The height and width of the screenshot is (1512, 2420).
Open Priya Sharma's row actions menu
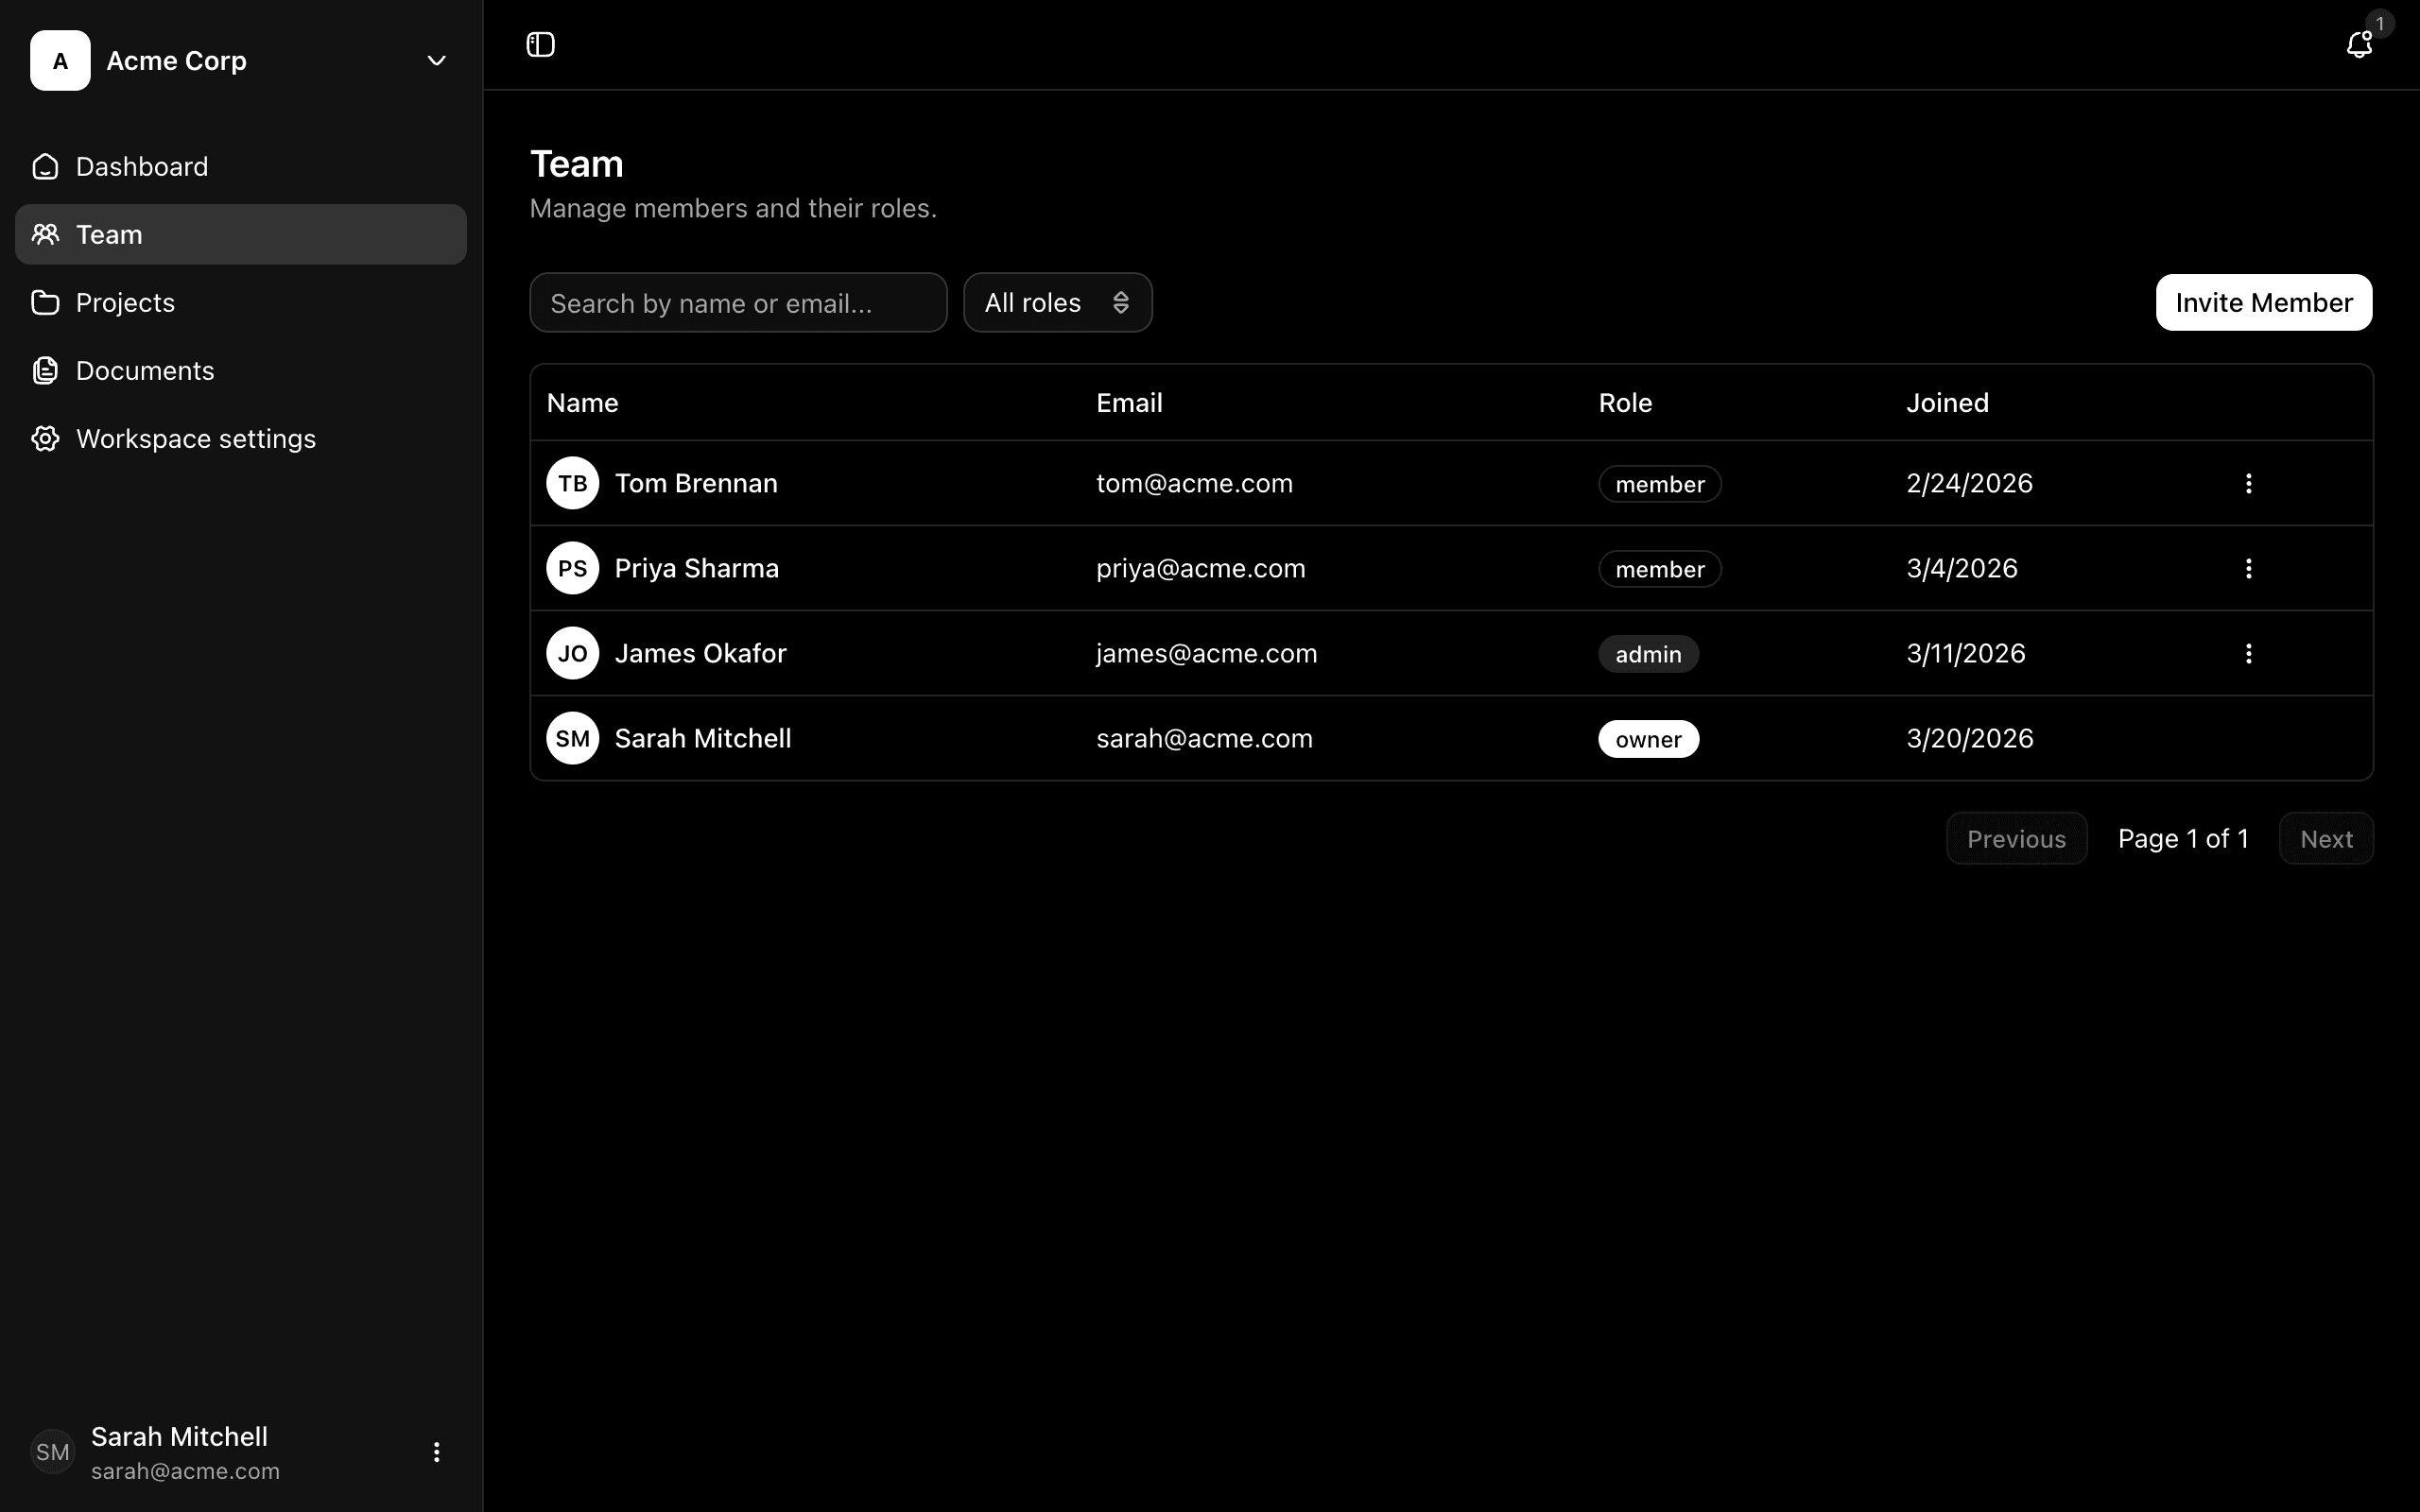tap(2248, 569)
